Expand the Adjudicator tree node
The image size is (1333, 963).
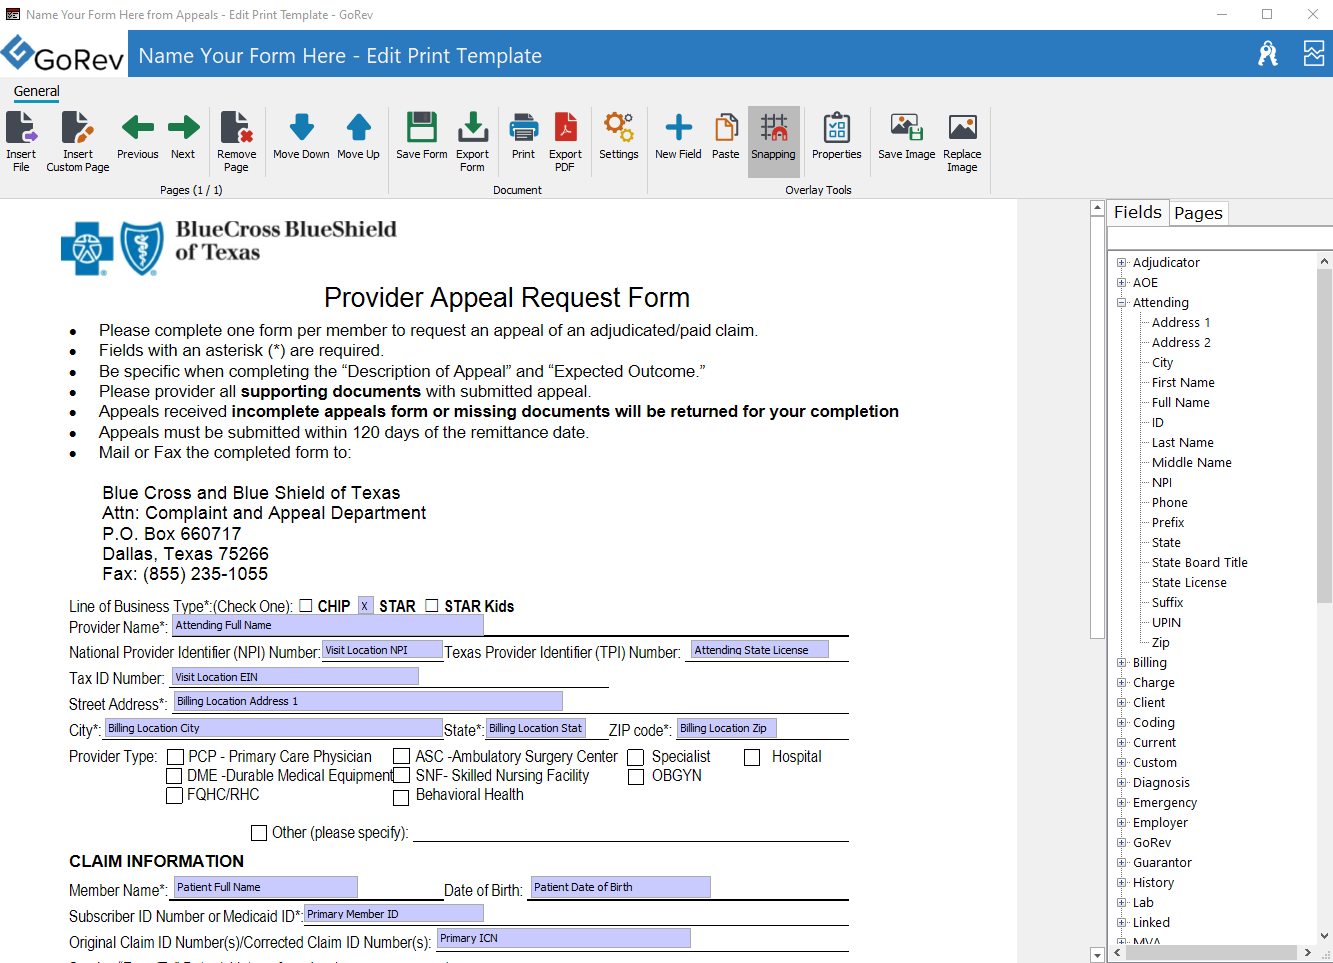1121,262
